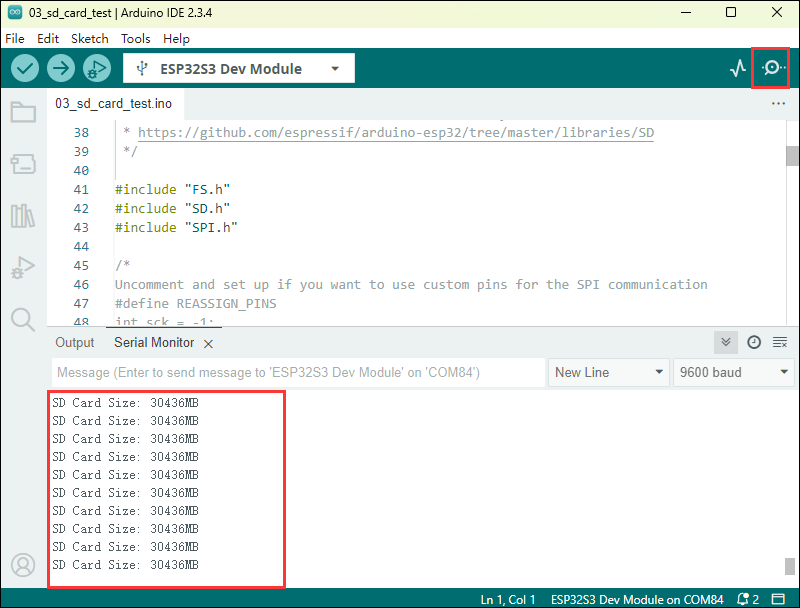Click the ESP32S3 Dev Module on COM84 status
The height and width of the screenshot is (608, 800).
637,599
